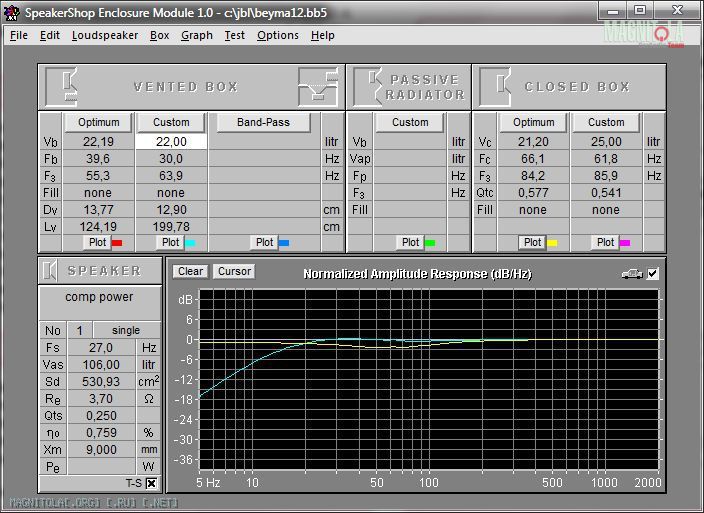Click the cyan plot color swatch
The image size is (704, 513).
(190, 243)
